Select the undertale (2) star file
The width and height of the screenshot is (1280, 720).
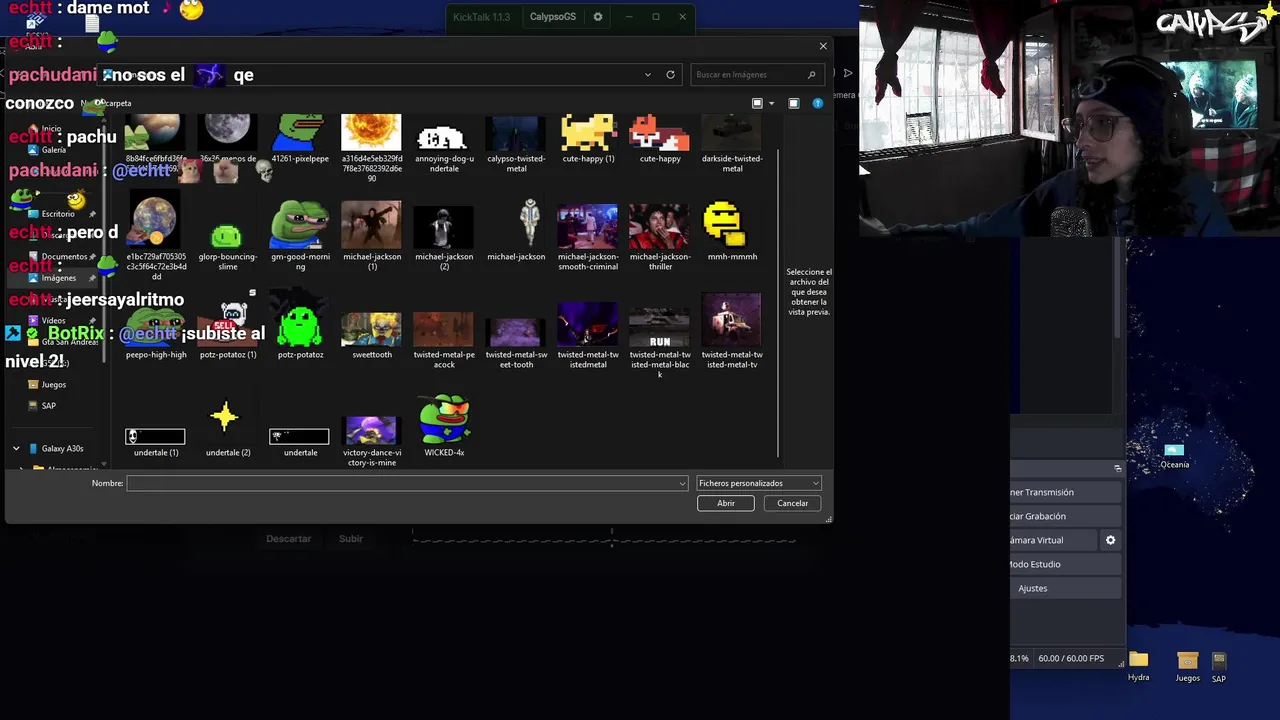(x=228, y=429)
